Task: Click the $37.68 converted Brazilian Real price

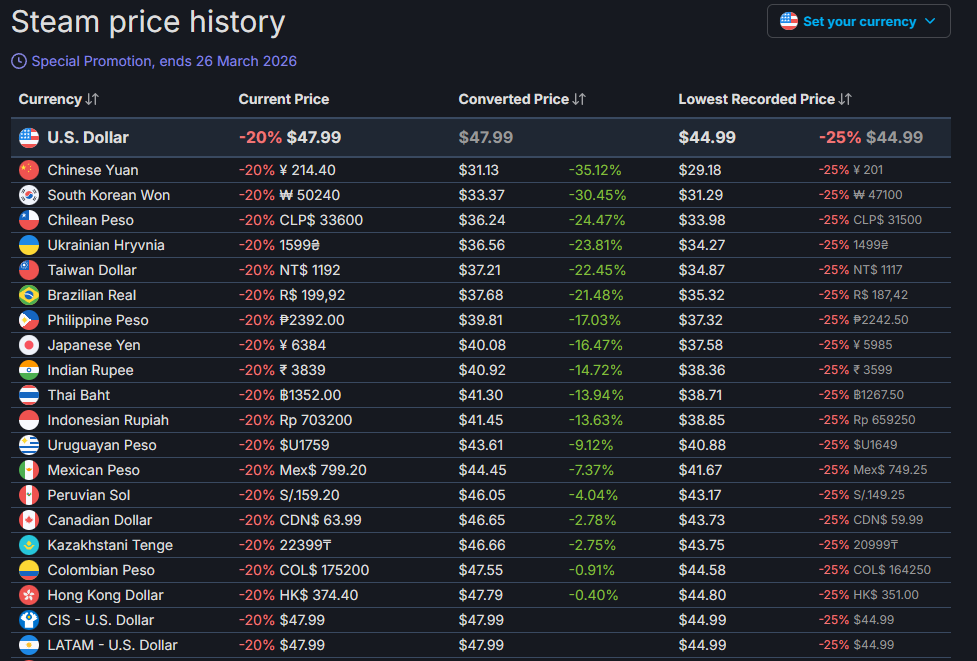Action: pyautogui.click(x=481, y=295)
